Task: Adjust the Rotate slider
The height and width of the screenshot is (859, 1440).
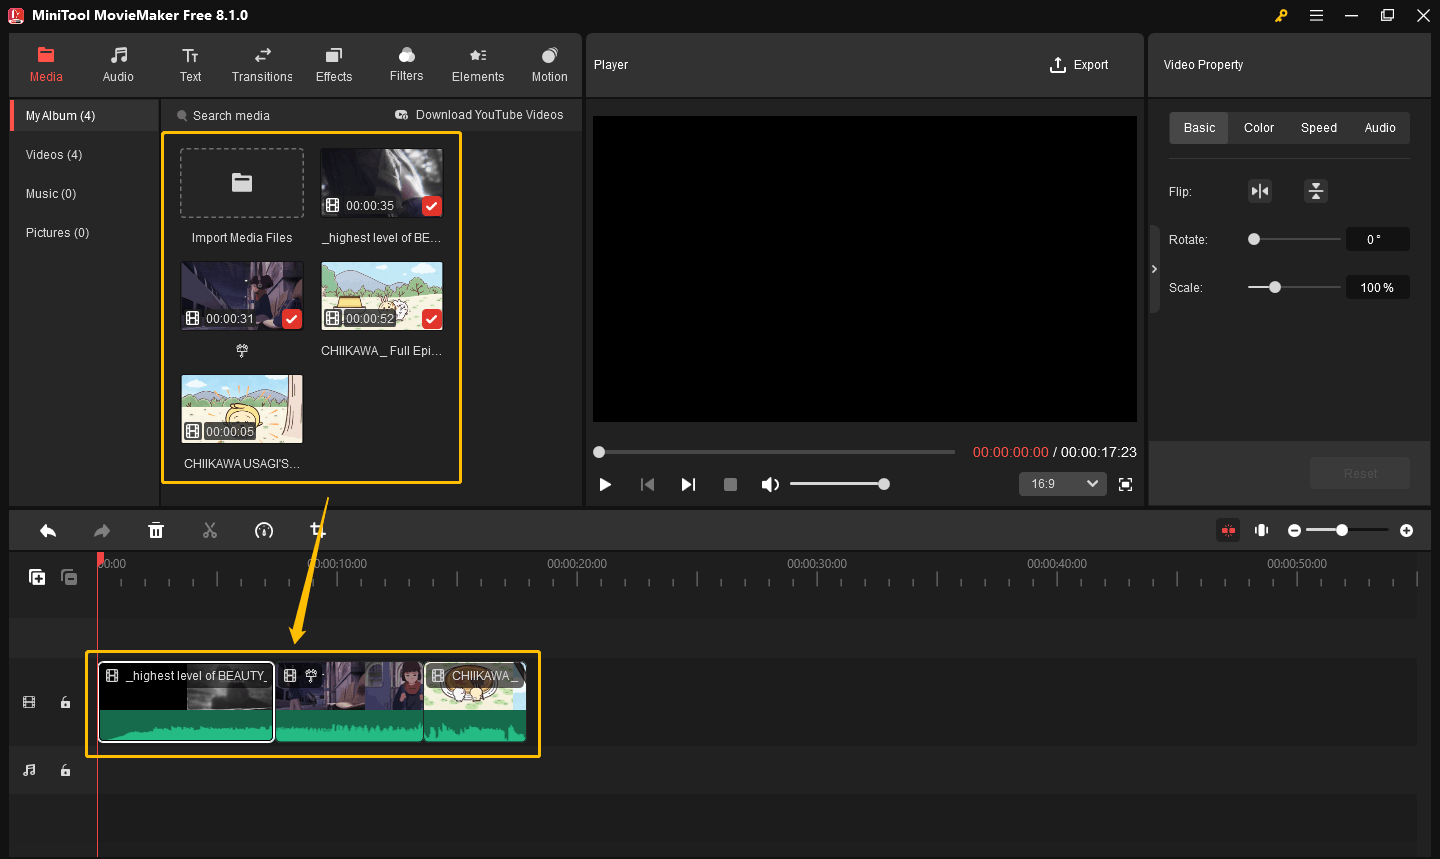Action: click(1294, 239)
